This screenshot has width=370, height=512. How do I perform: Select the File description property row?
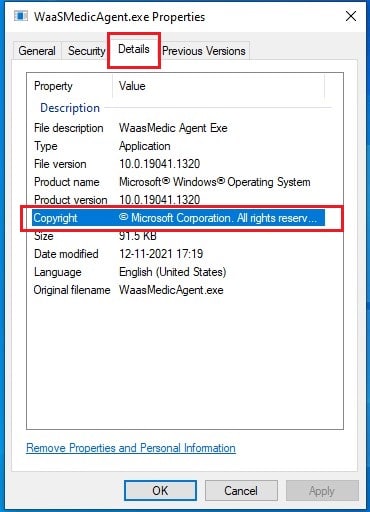point(178,128)
